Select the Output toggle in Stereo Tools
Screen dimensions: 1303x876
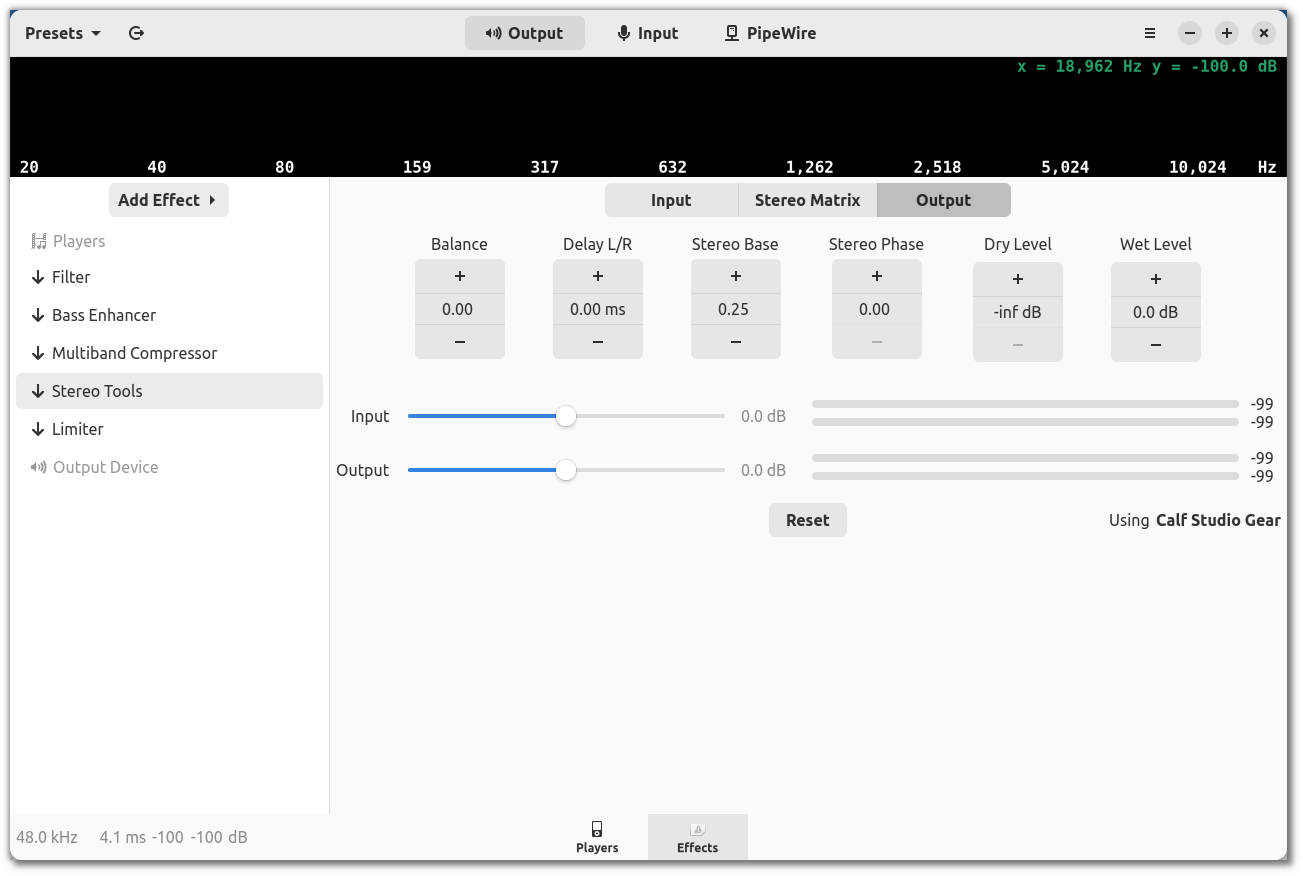tap(943, 200)
